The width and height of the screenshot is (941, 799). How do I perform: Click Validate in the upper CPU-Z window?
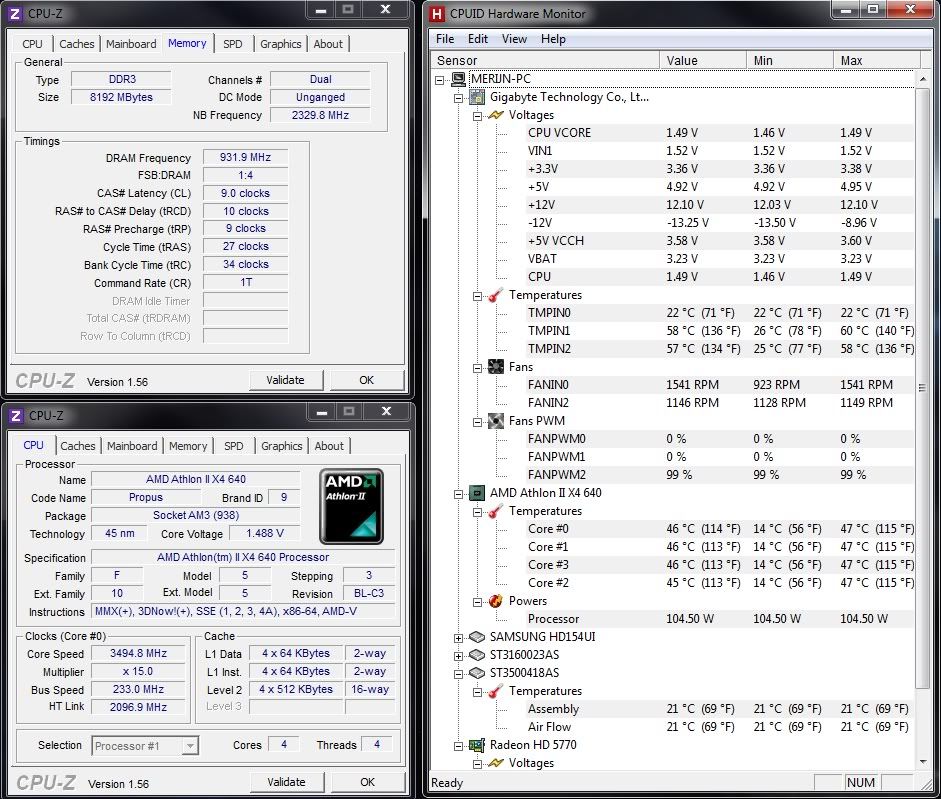click(286, 380)
